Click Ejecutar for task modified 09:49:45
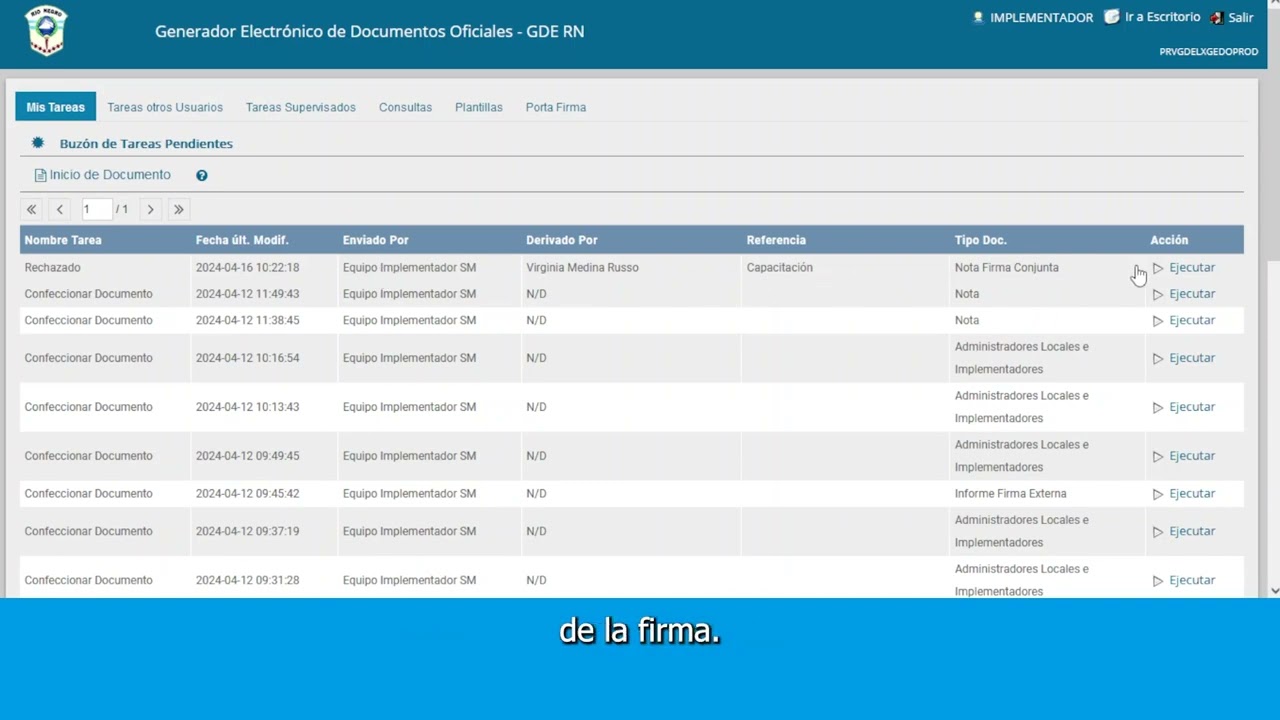This screenshot has width=1280, height=720. click(1192, 456)
